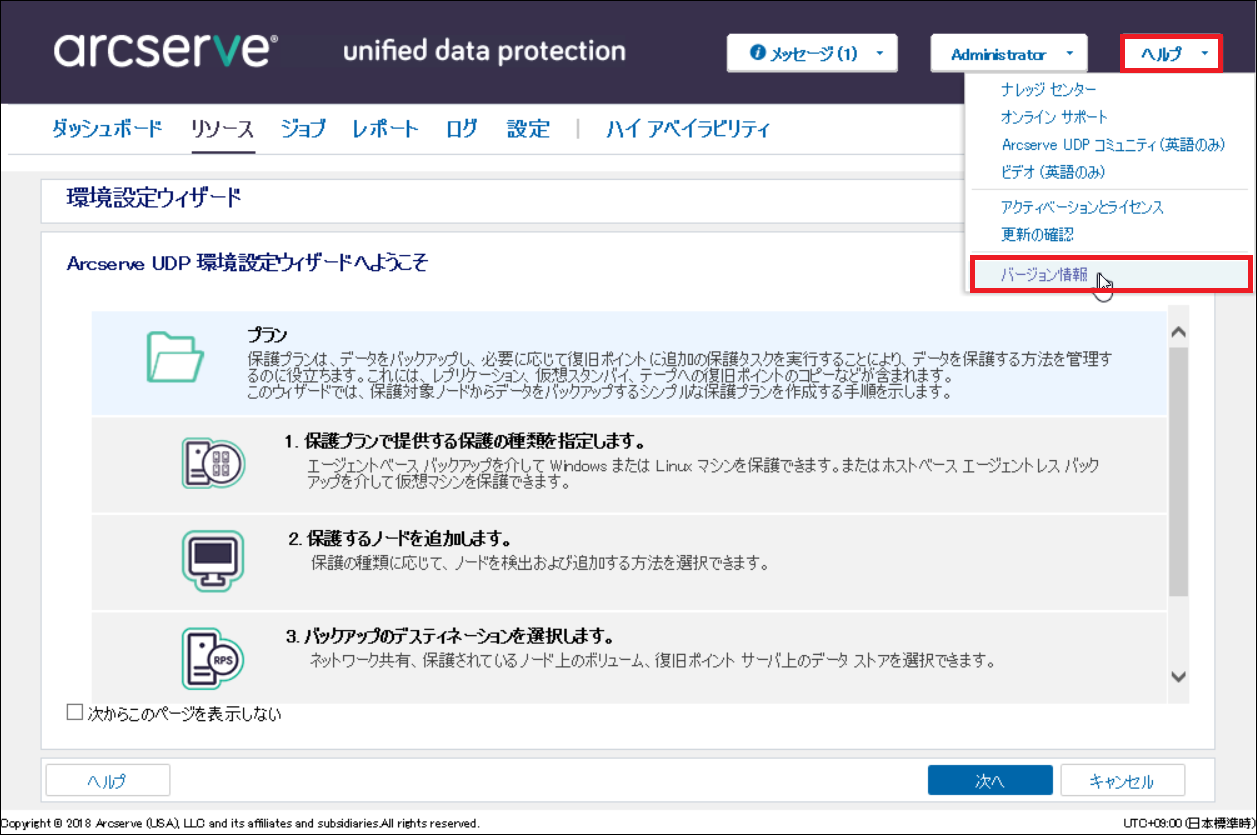1257x835 pixels.
Task: Click the arcserve logo
Action: (166, 50)
